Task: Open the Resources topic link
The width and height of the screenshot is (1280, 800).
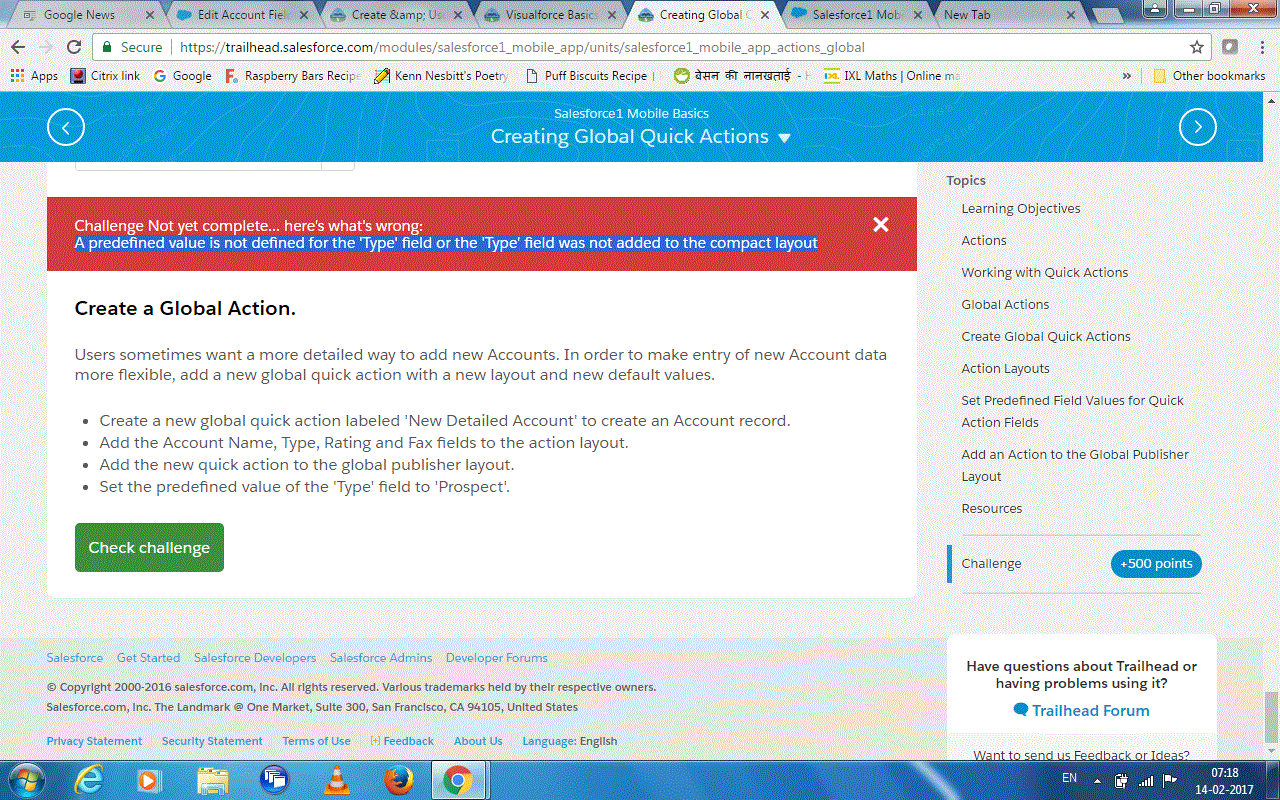Action: (x=992, y=509)
